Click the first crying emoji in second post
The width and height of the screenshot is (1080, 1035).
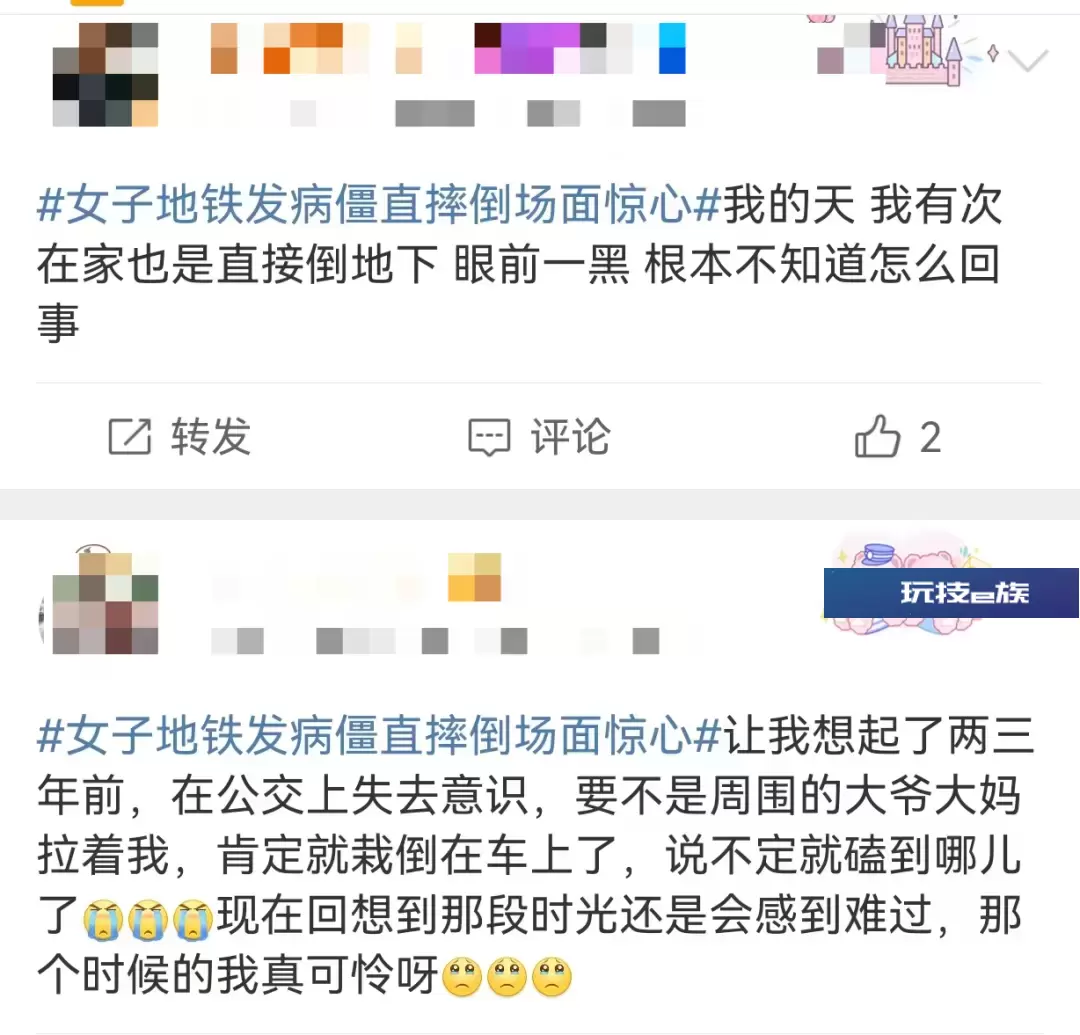click(x=103, y=919)
